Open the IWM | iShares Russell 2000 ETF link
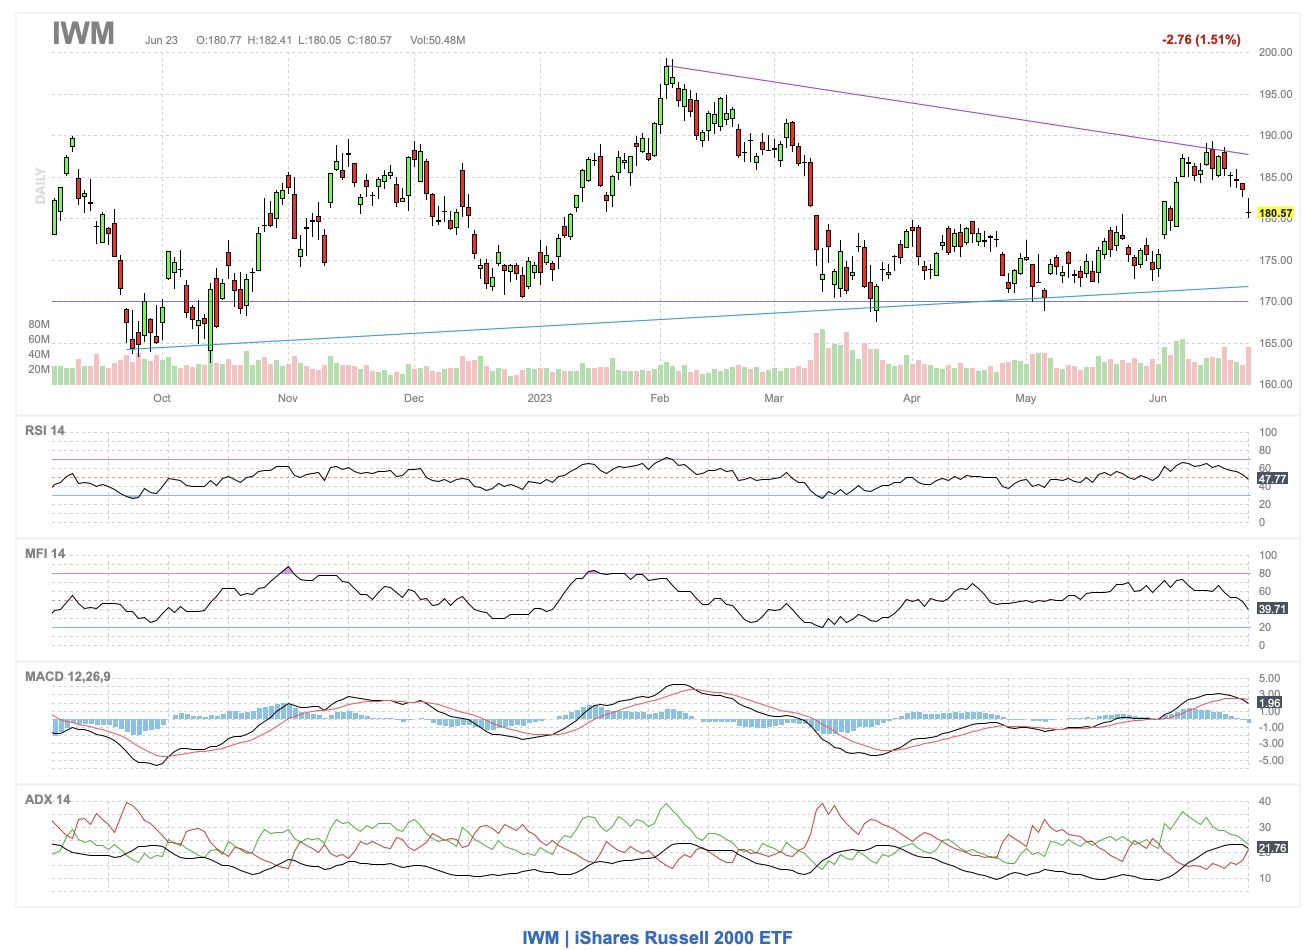Screen dimensions: 1316x950 657,937
